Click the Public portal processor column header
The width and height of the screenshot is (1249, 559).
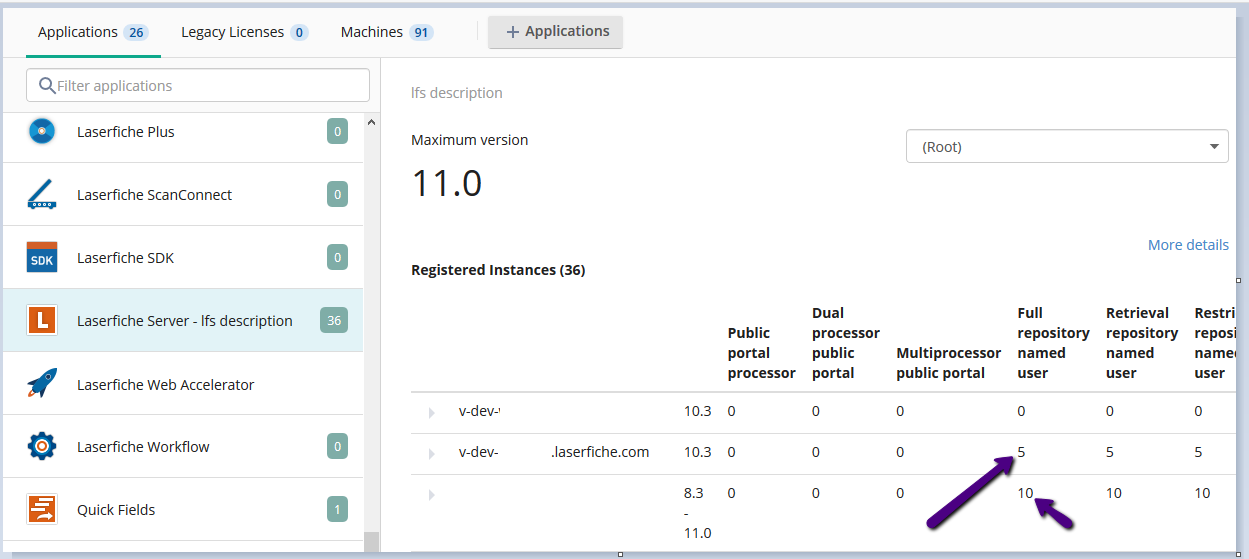coord(761,353)
